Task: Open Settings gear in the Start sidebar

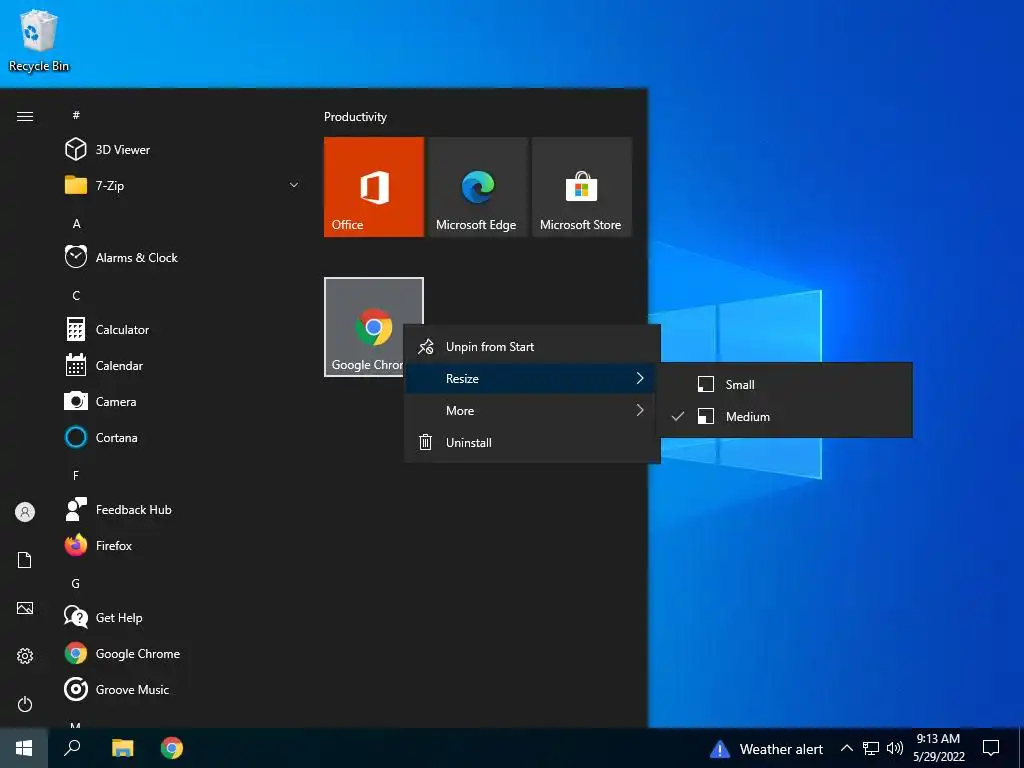Action: (25, 656)
